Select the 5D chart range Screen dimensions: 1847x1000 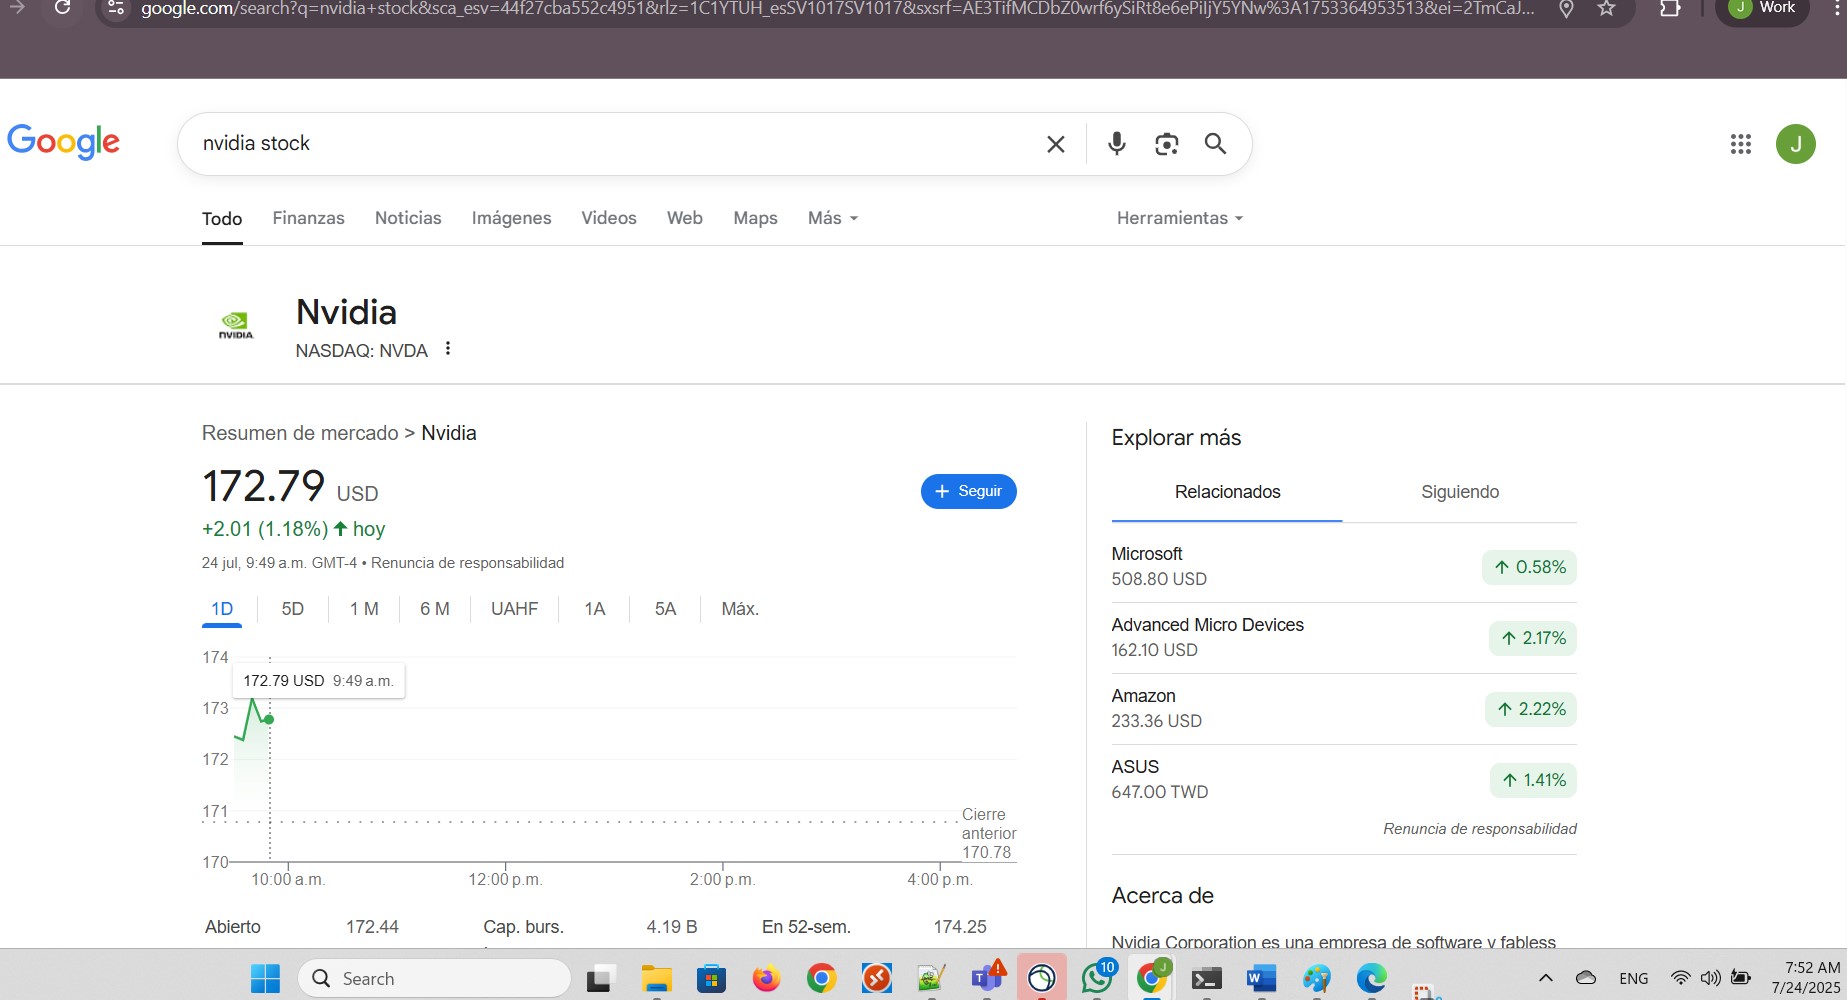[292, 609]
